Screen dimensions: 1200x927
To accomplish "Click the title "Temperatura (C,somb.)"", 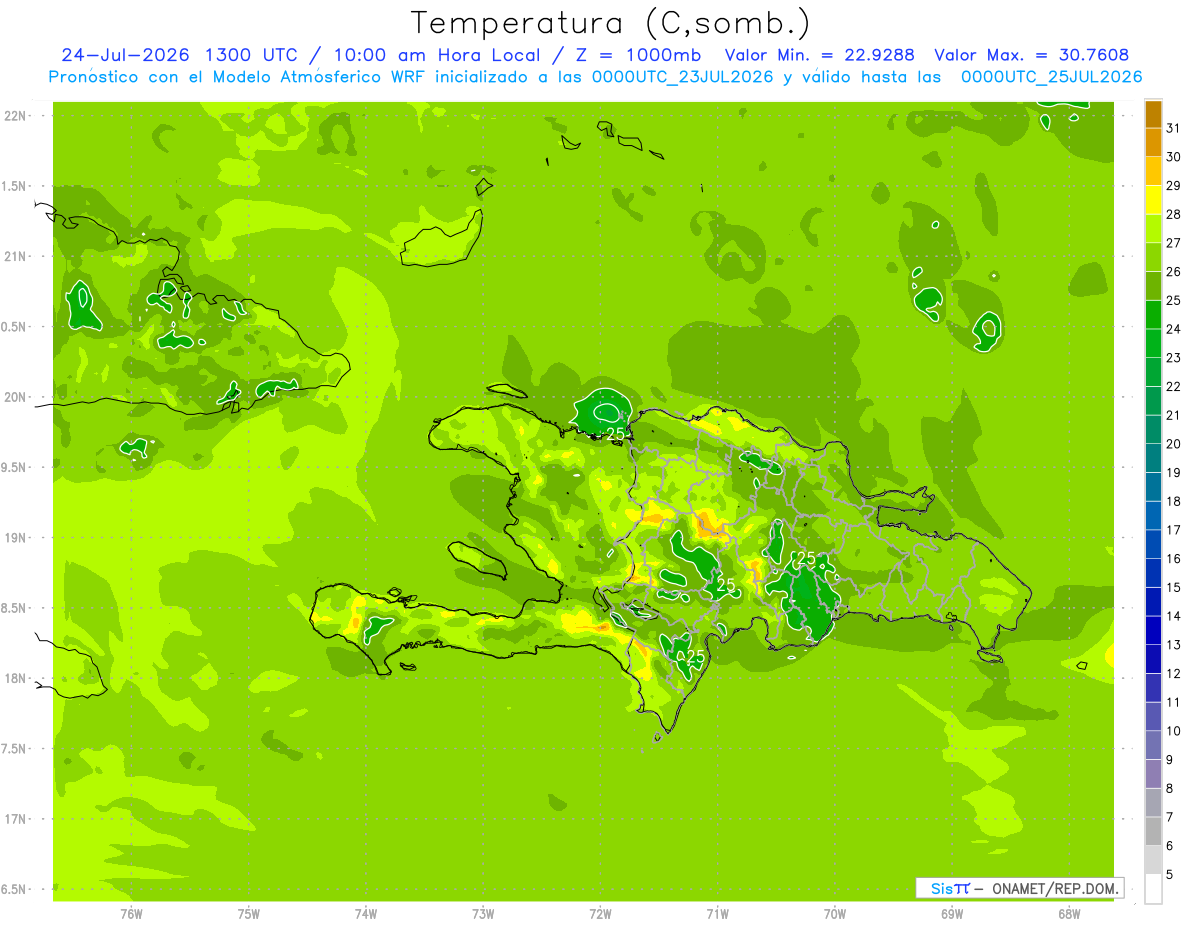I will click(x=611, y=23).
